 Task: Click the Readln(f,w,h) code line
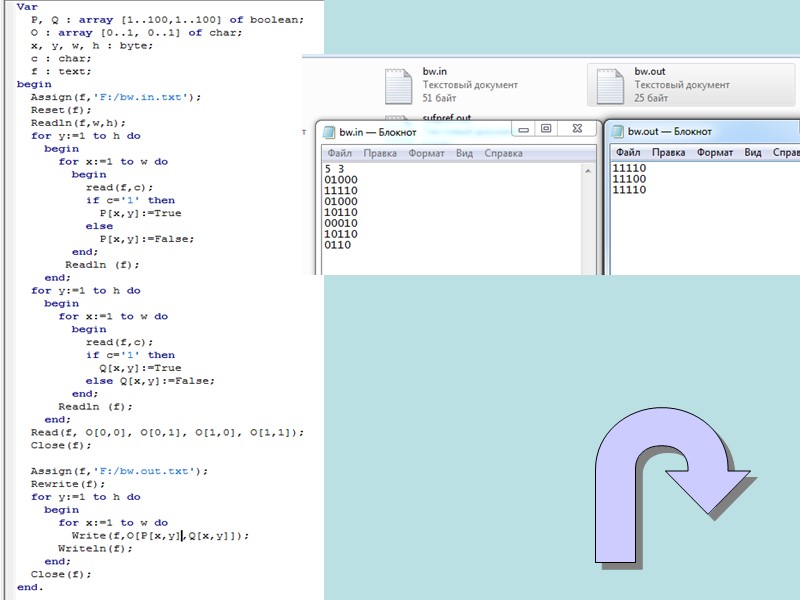point(78,123)
